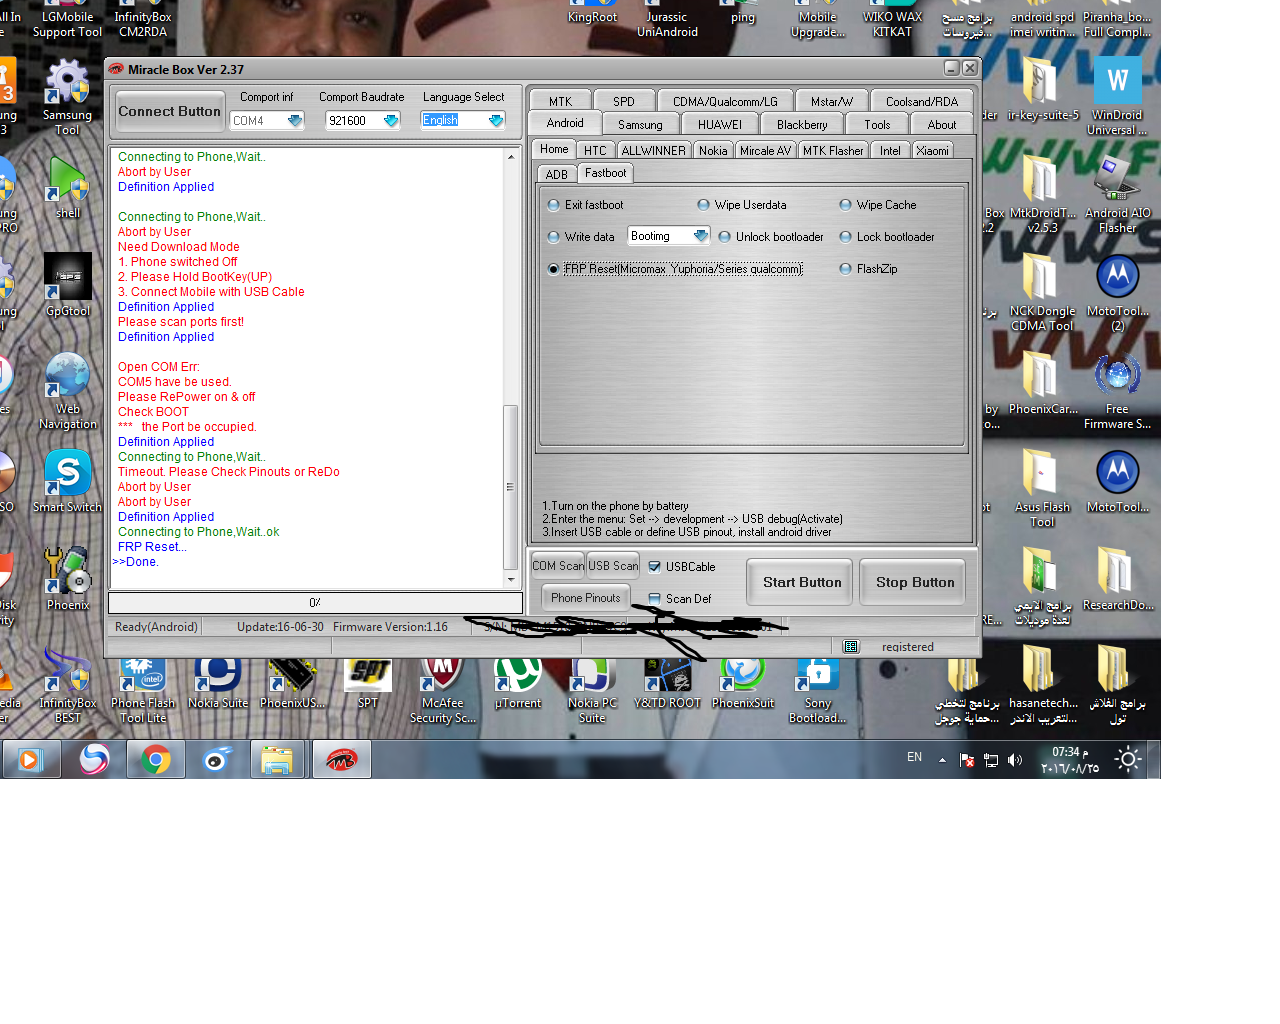Click taskbar clock showing 07:34

coord(1070,760)
